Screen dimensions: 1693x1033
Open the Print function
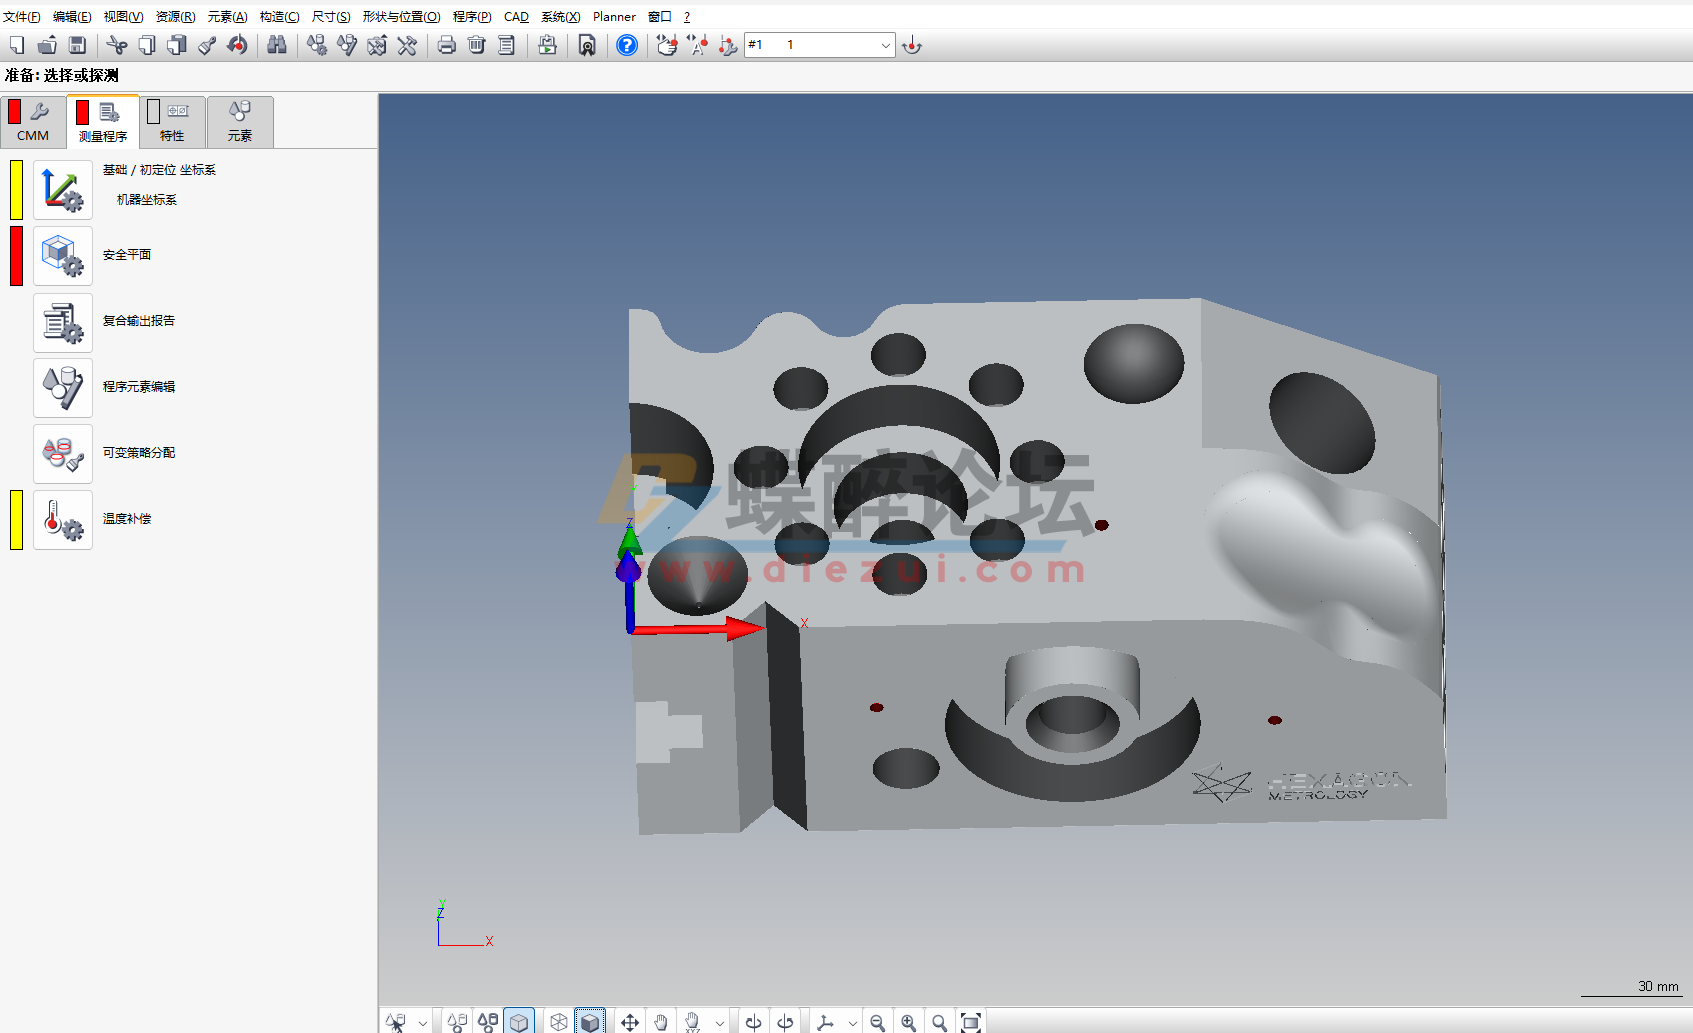446,45
